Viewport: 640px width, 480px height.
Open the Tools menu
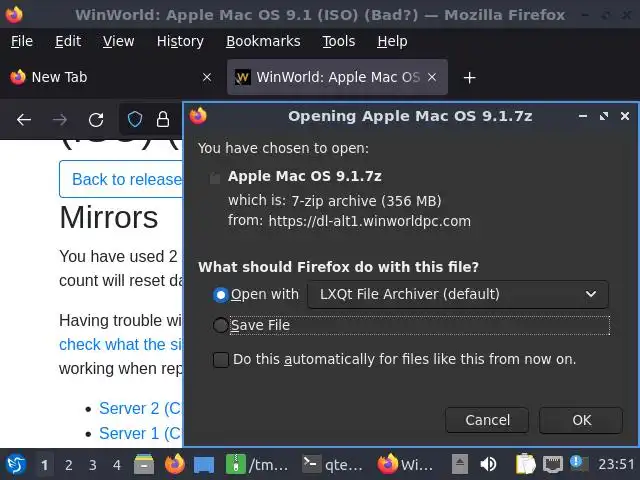point(339,41)
